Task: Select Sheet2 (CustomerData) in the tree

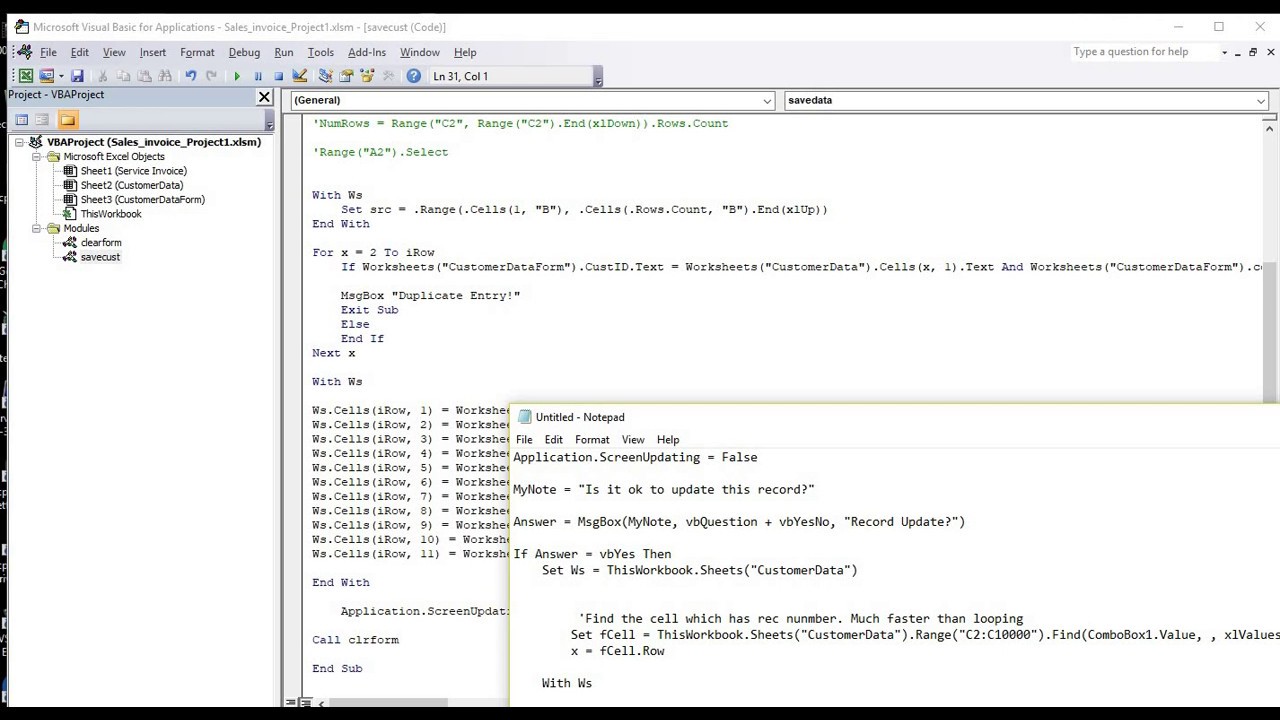Action: pyautogui.click(x=131, y=185)
